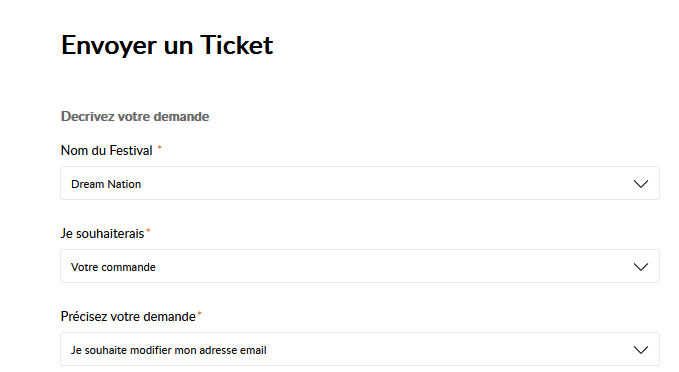The image size is (679, 372).
Task: Open the Précisez votre demande dropdown
Action: coord(360,349)
